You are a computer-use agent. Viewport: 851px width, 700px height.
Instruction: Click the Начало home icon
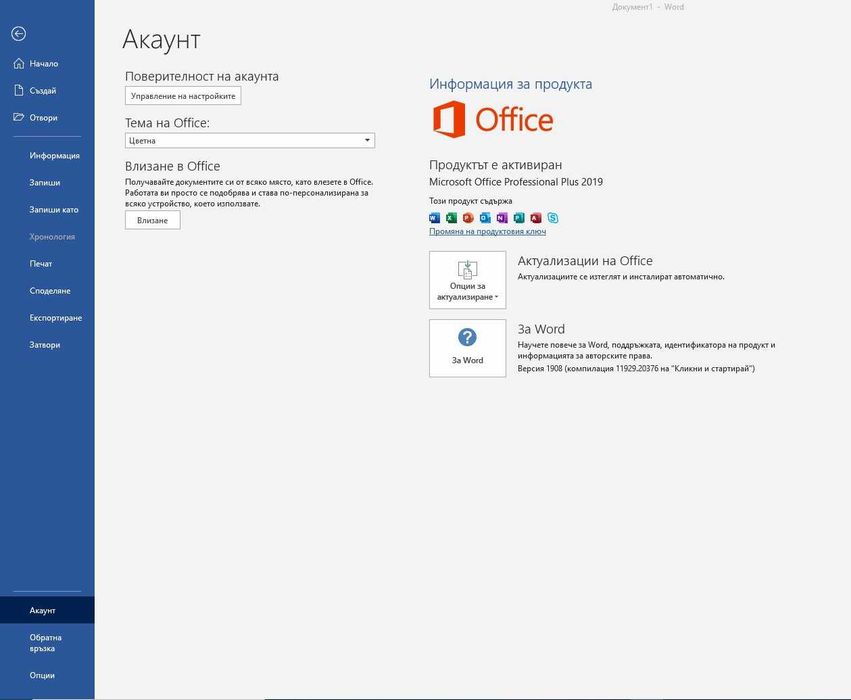pos(18,63)
